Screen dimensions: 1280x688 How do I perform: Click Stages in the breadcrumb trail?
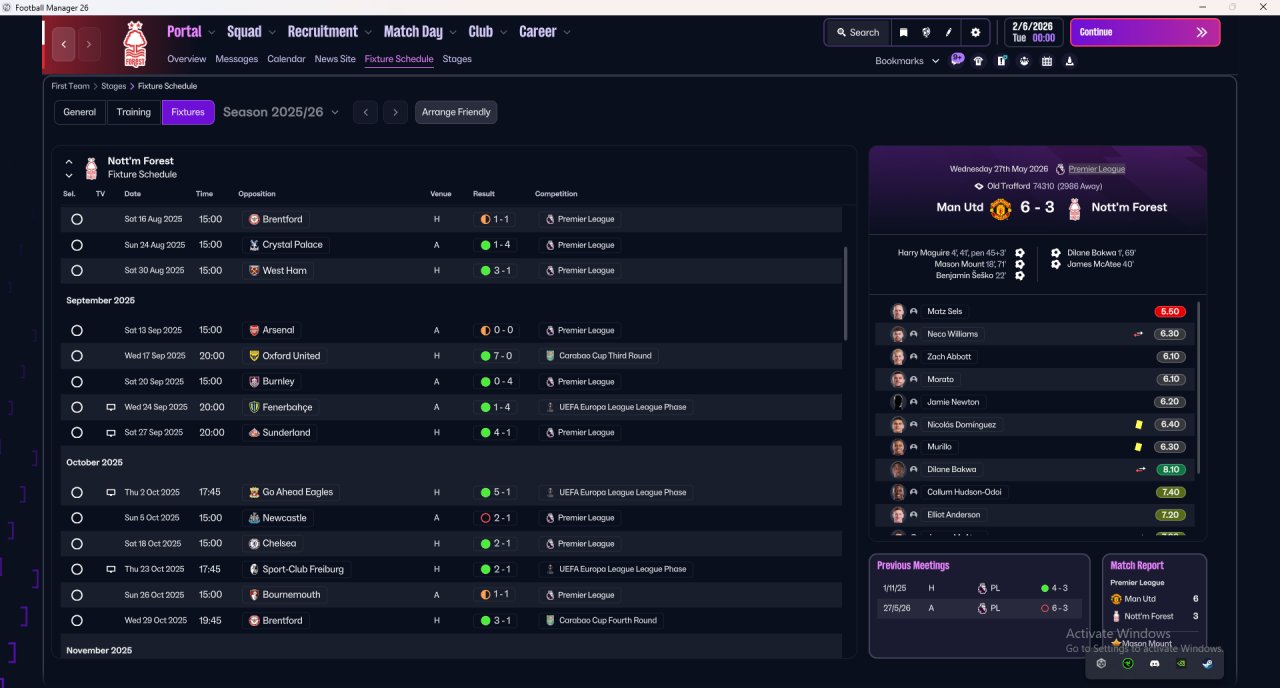pyautogui.click(x=114, y=86)
